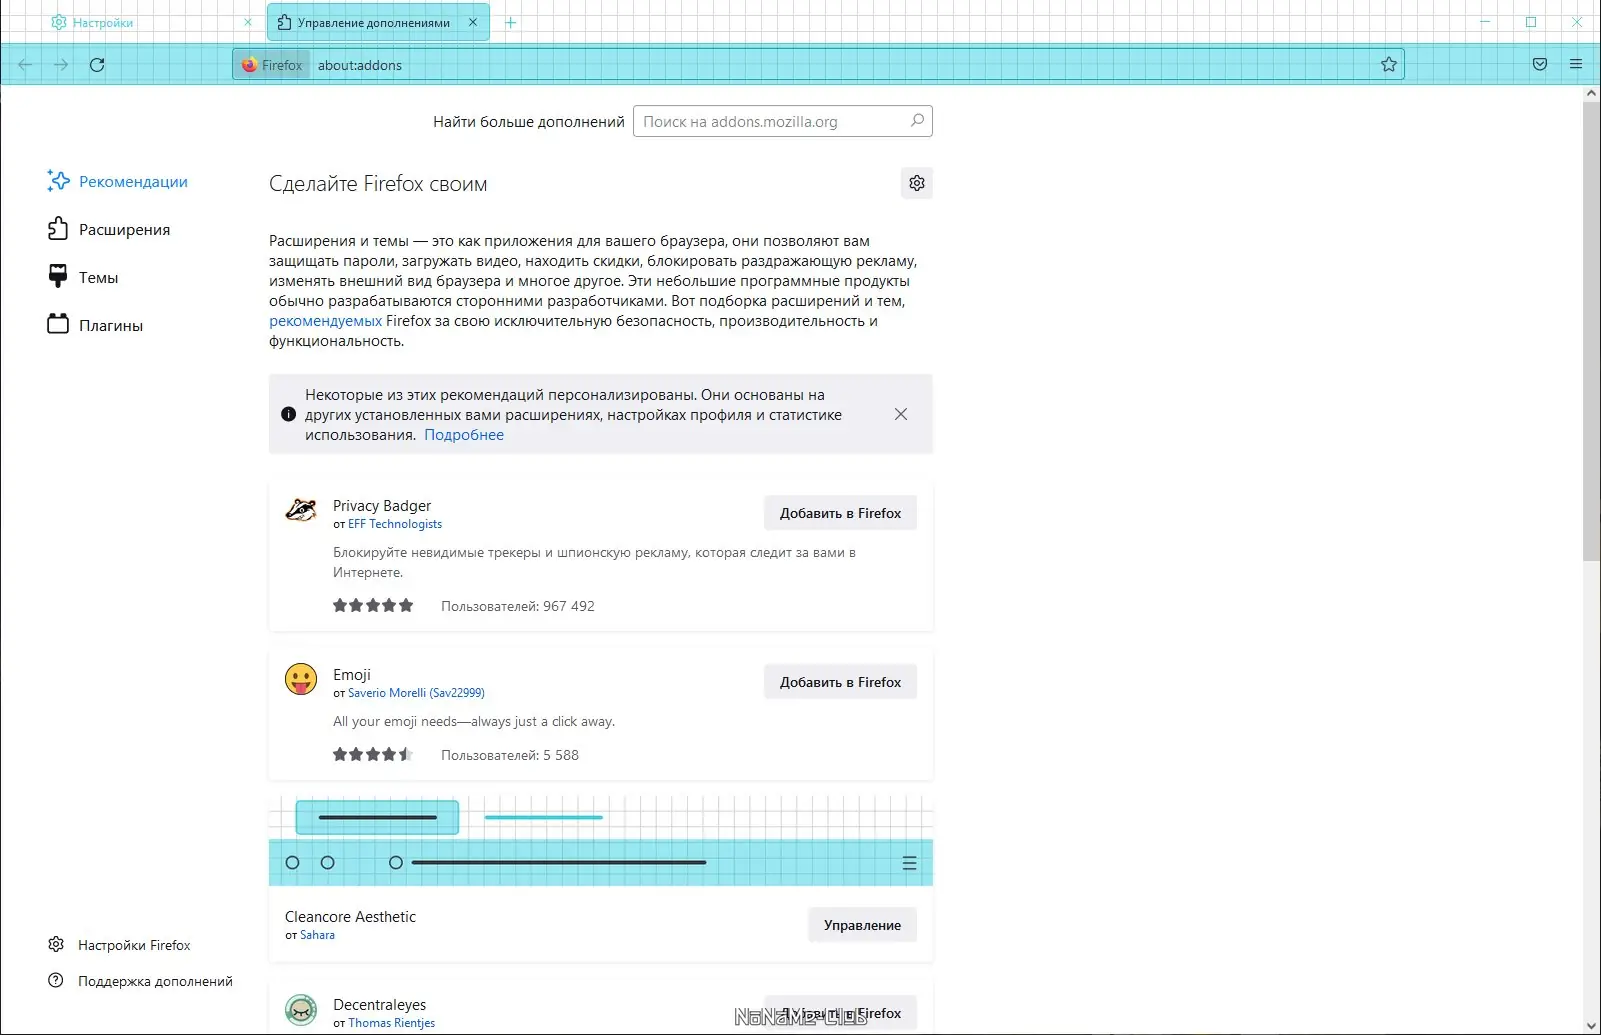Select the Управление дополнениями tab
Image resolution: width=1601 pixels, height=1035 pixels.
coord(378,22)
